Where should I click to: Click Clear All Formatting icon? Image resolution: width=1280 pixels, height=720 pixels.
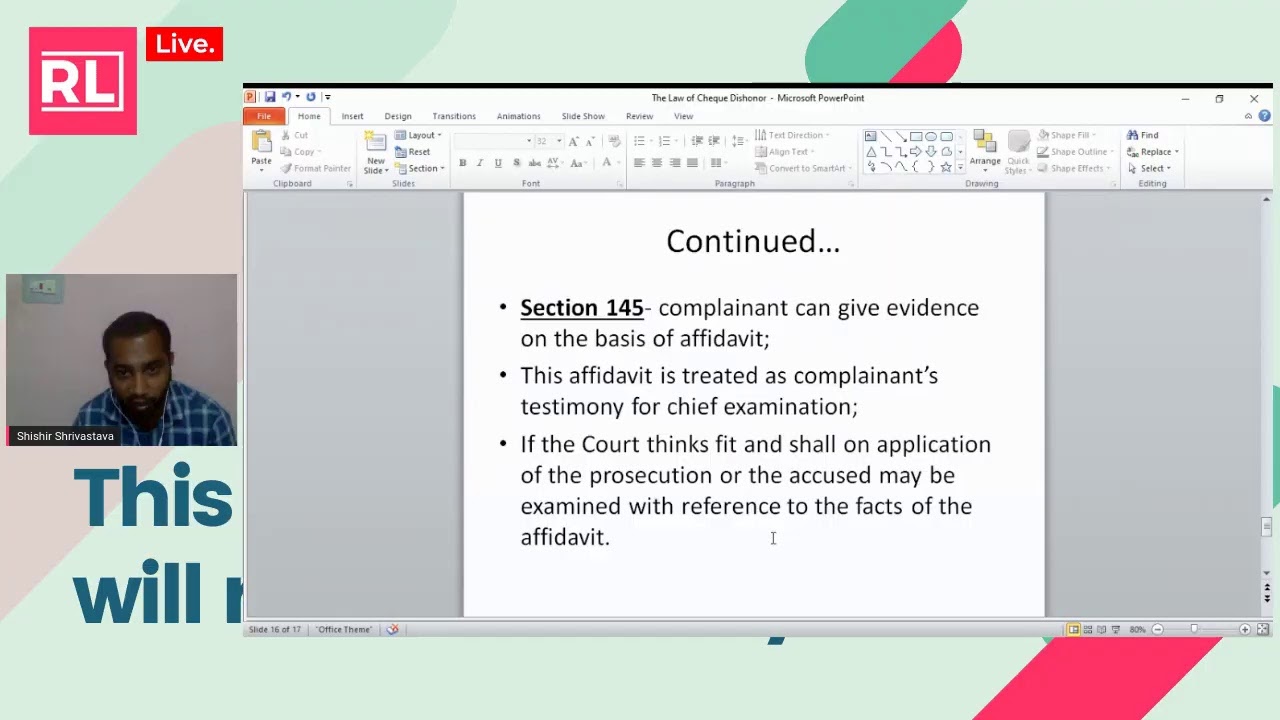pos(614,141)
